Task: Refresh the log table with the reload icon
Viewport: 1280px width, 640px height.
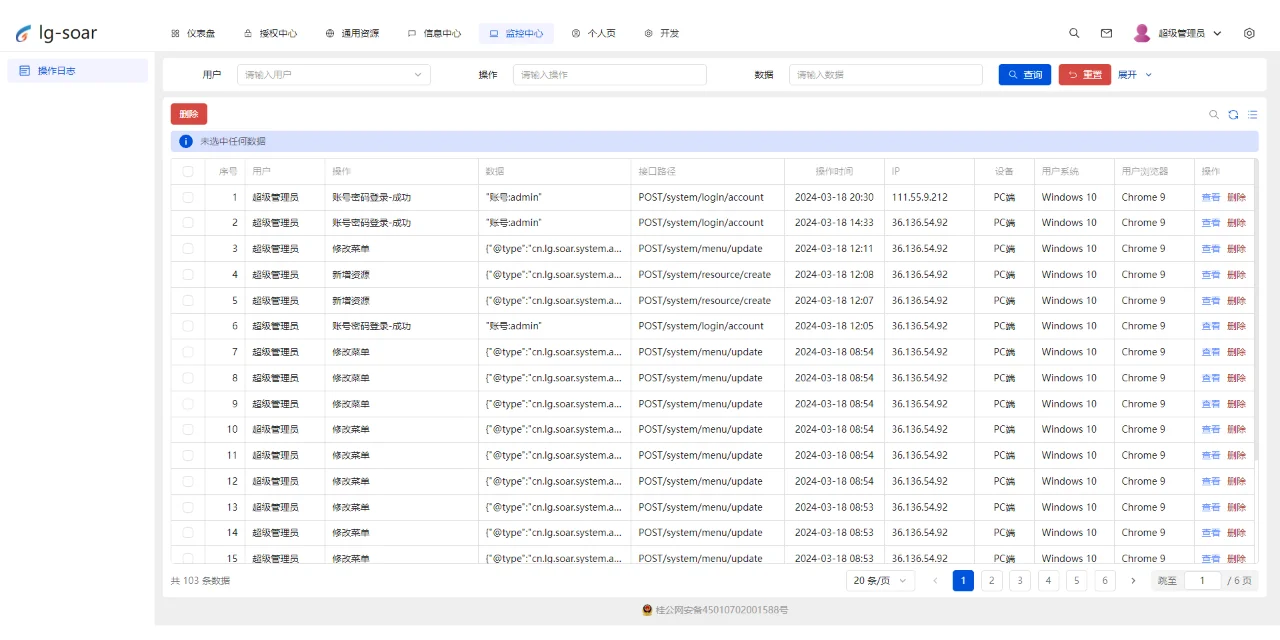Action: coord(1233,114)
